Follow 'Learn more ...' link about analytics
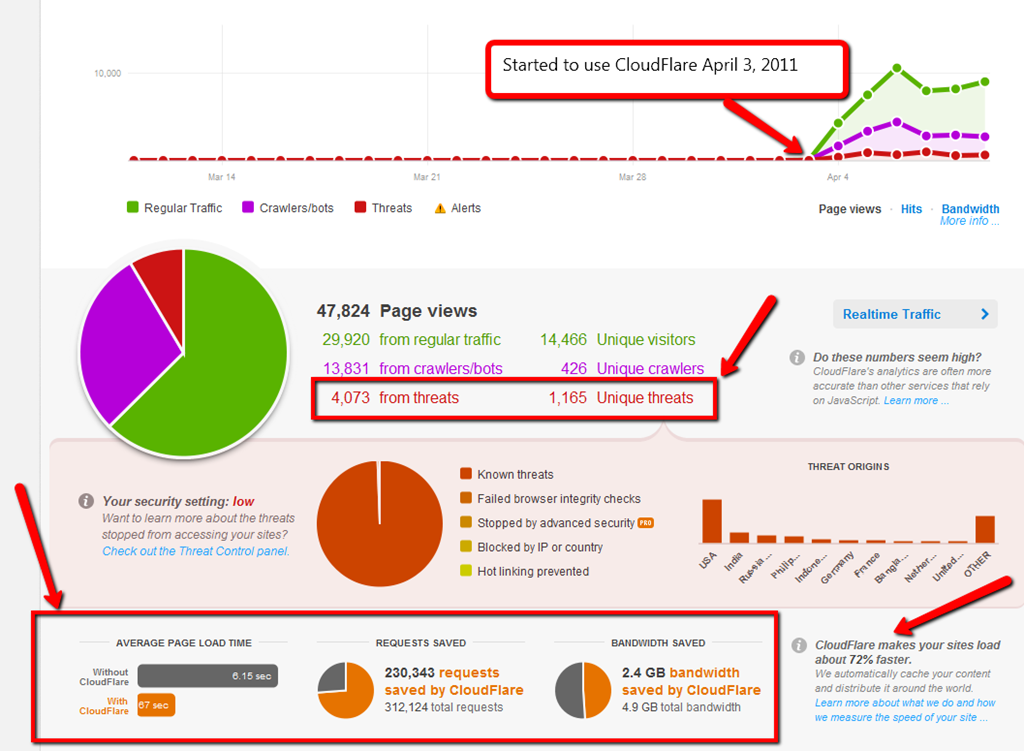The image size is (1024, 751). [x=916, y=400]
